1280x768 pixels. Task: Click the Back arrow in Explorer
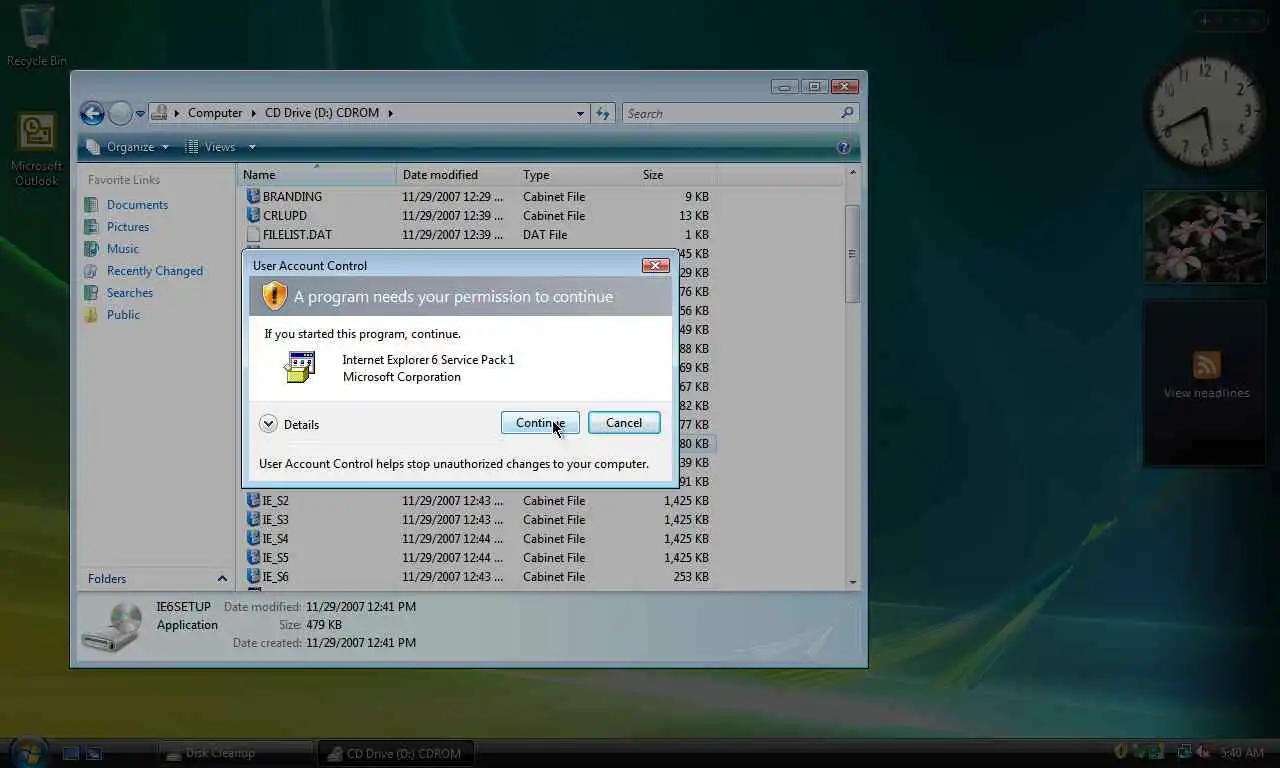coord(92,113)
